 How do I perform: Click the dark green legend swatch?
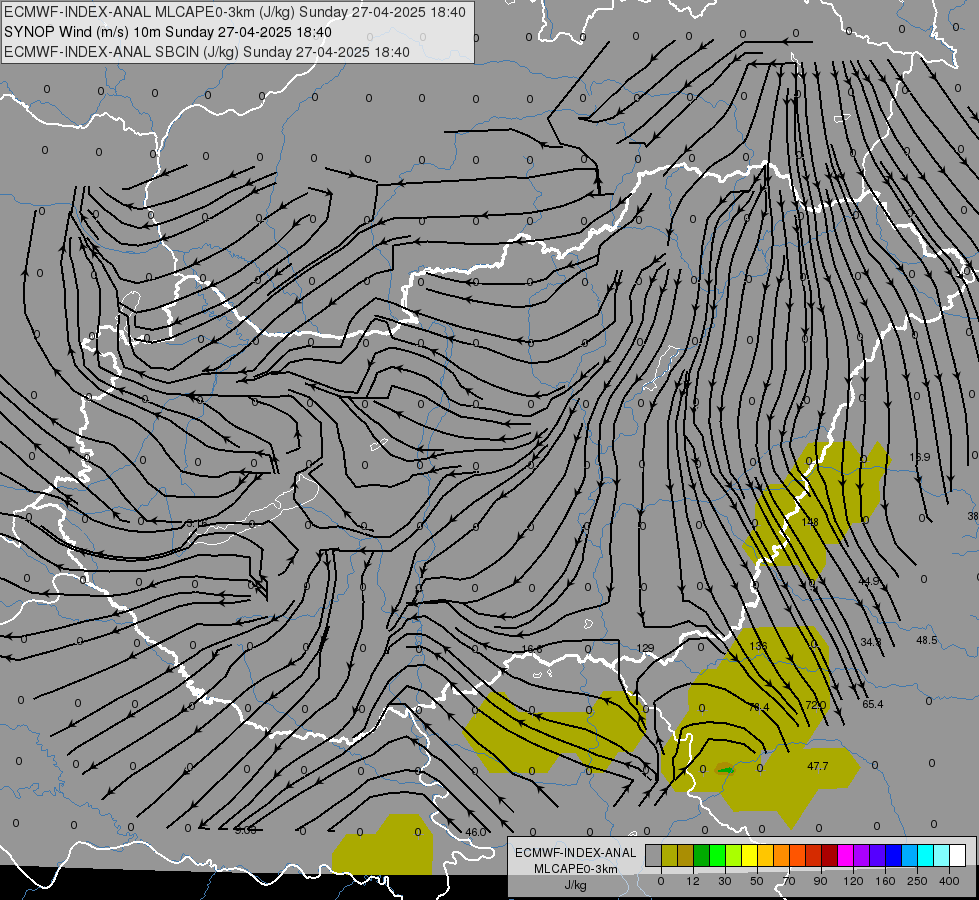702,855
